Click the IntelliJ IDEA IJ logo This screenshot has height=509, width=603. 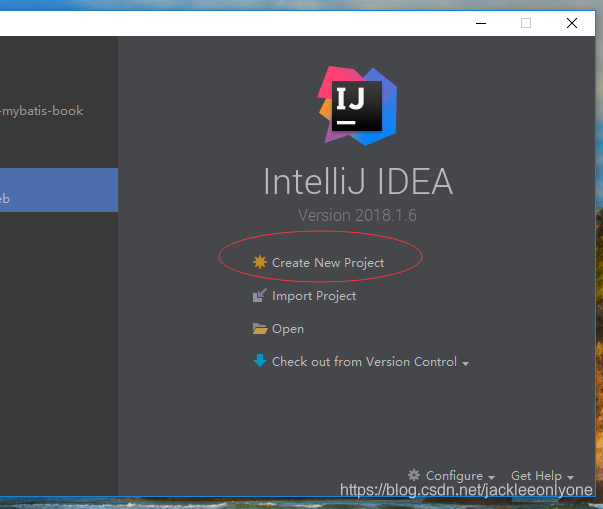(357, 106)
